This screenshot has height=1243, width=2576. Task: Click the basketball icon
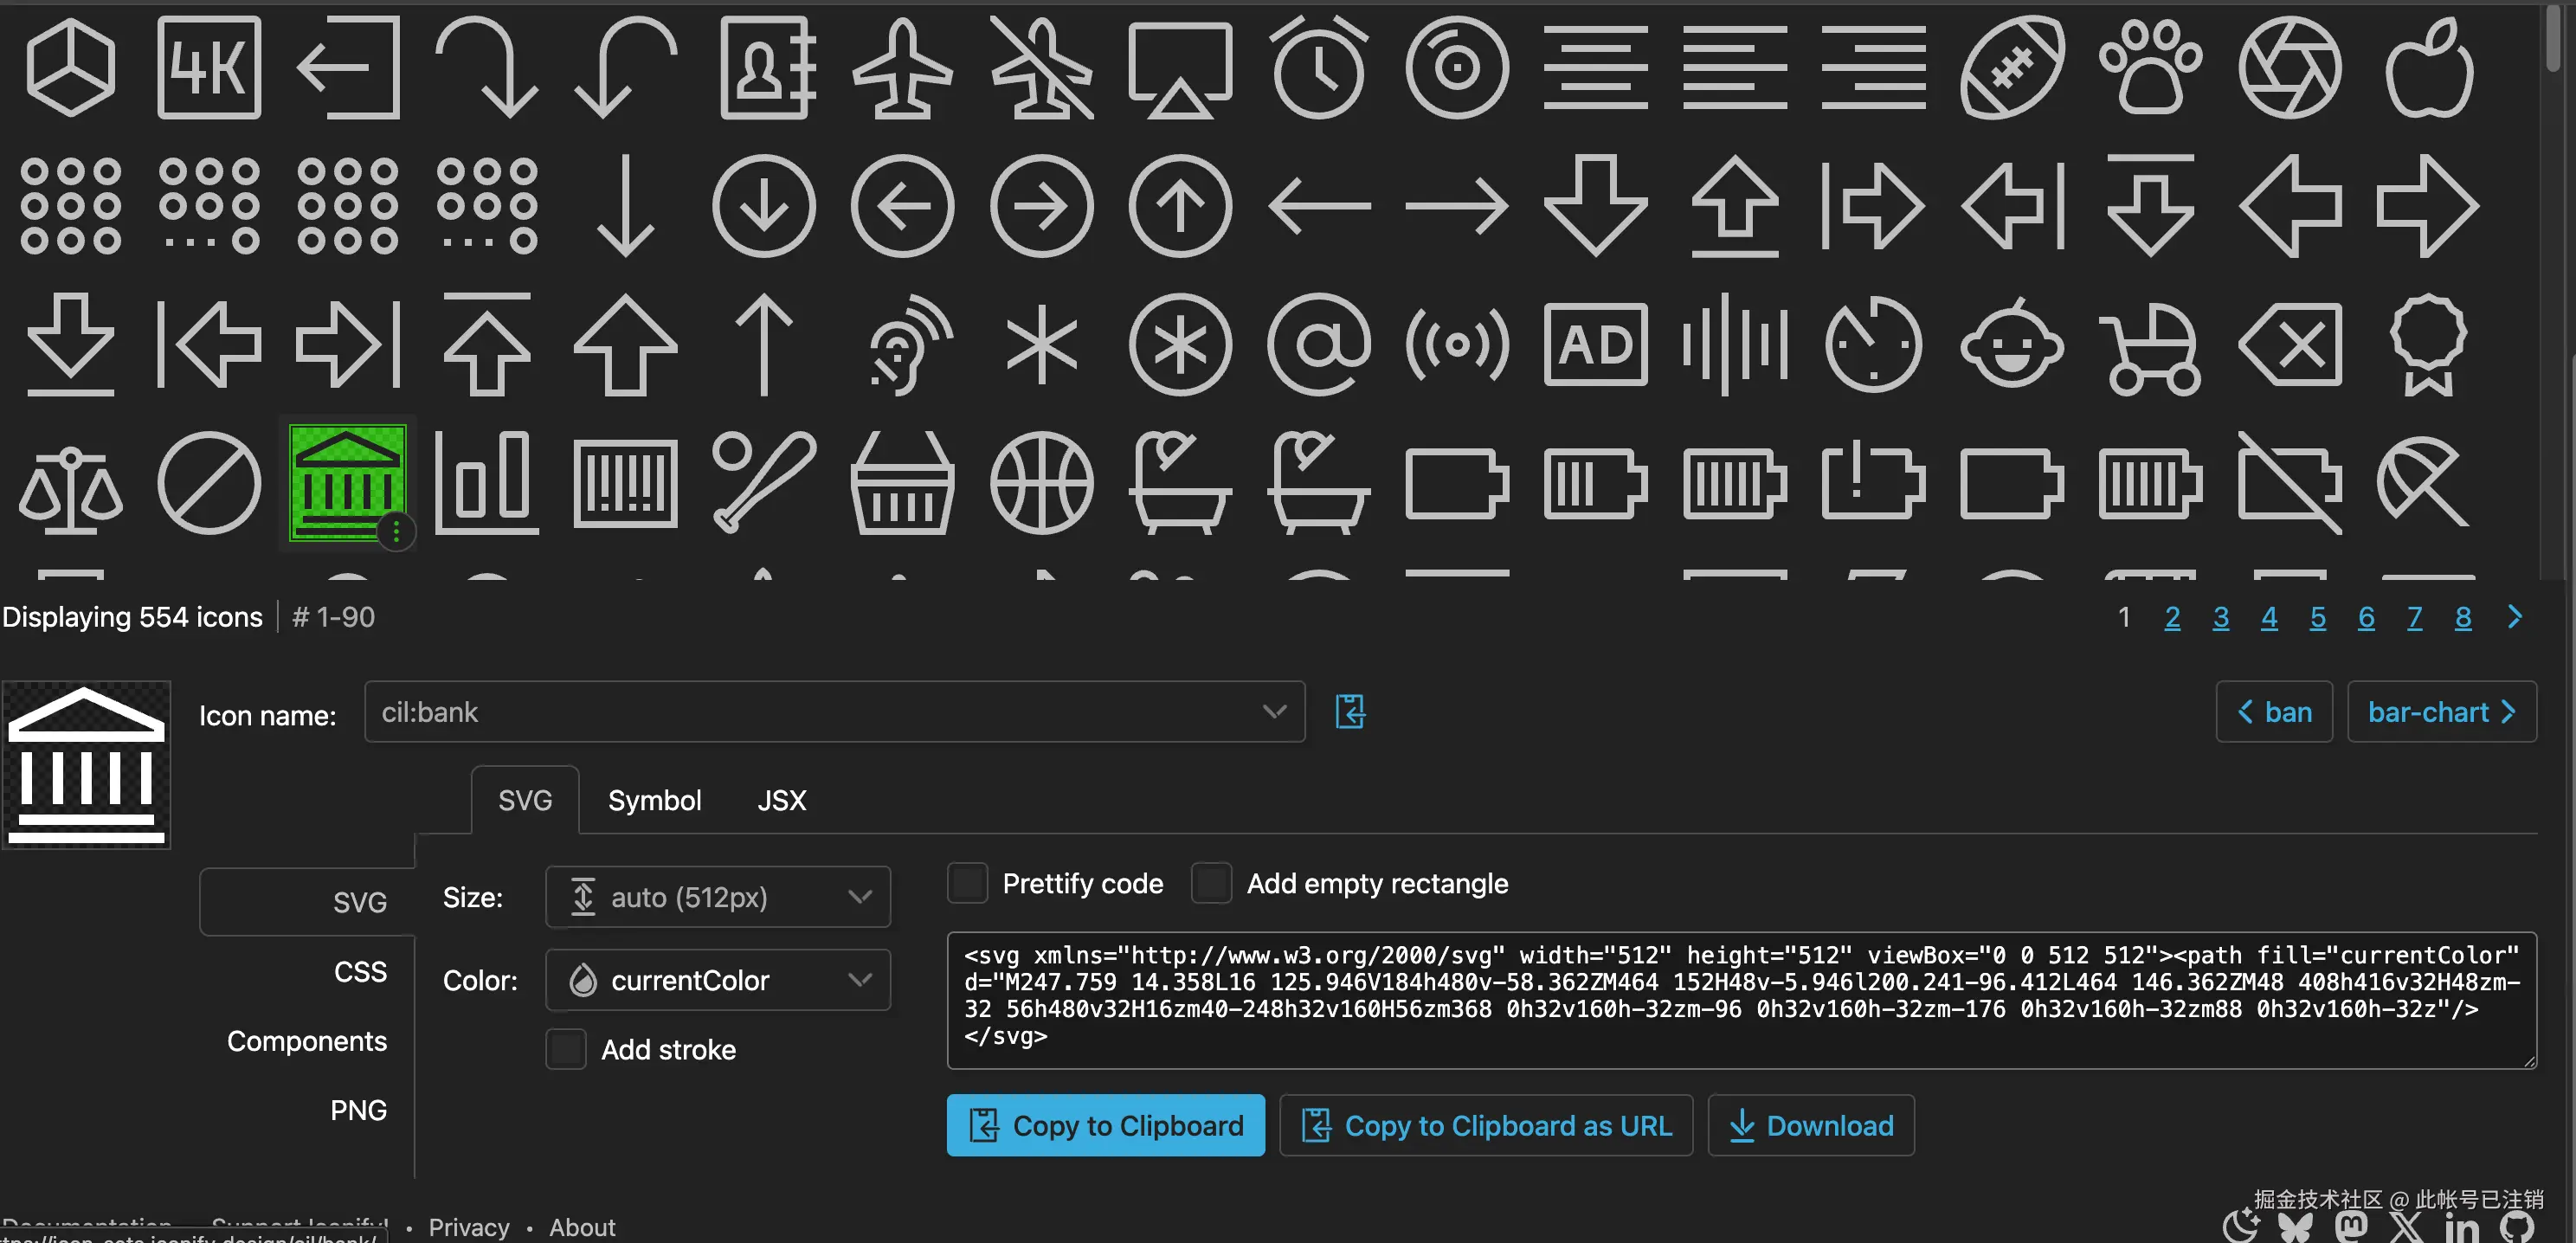(x=1041, y=483)
